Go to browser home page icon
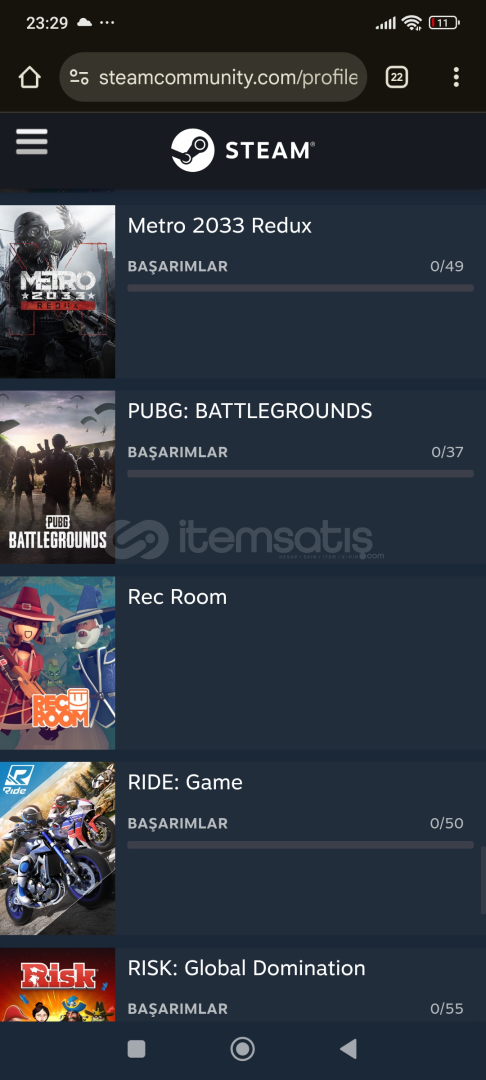This screenshot has height=1080, width=486. (30, 77)
